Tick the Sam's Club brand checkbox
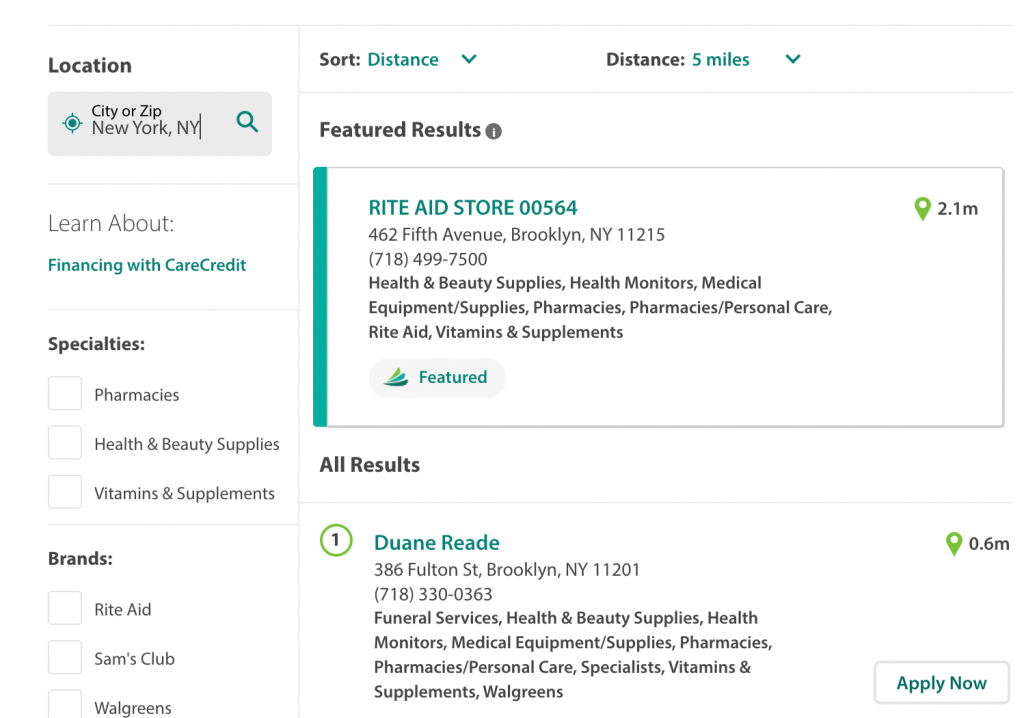 pos(65,657)
